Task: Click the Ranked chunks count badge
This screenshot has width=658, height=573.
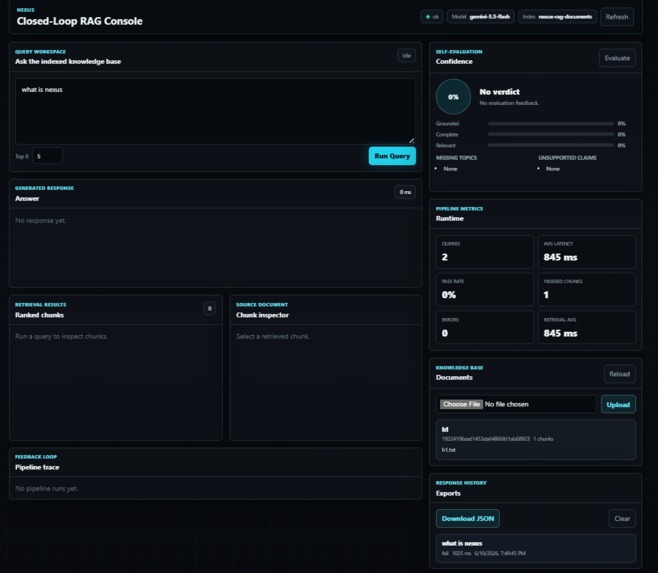Action: [209, 309]
